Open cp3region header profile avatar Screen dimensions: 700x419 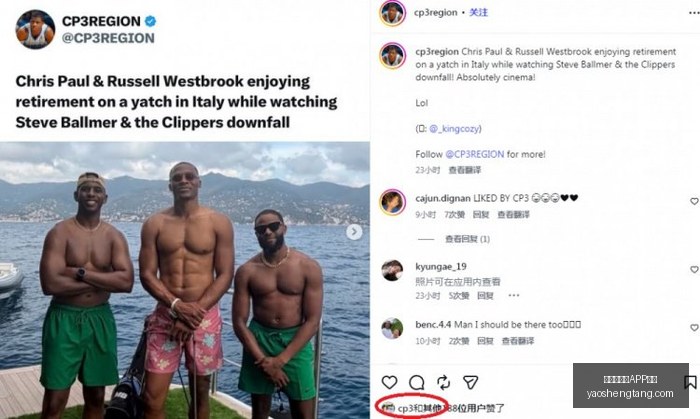392,13
